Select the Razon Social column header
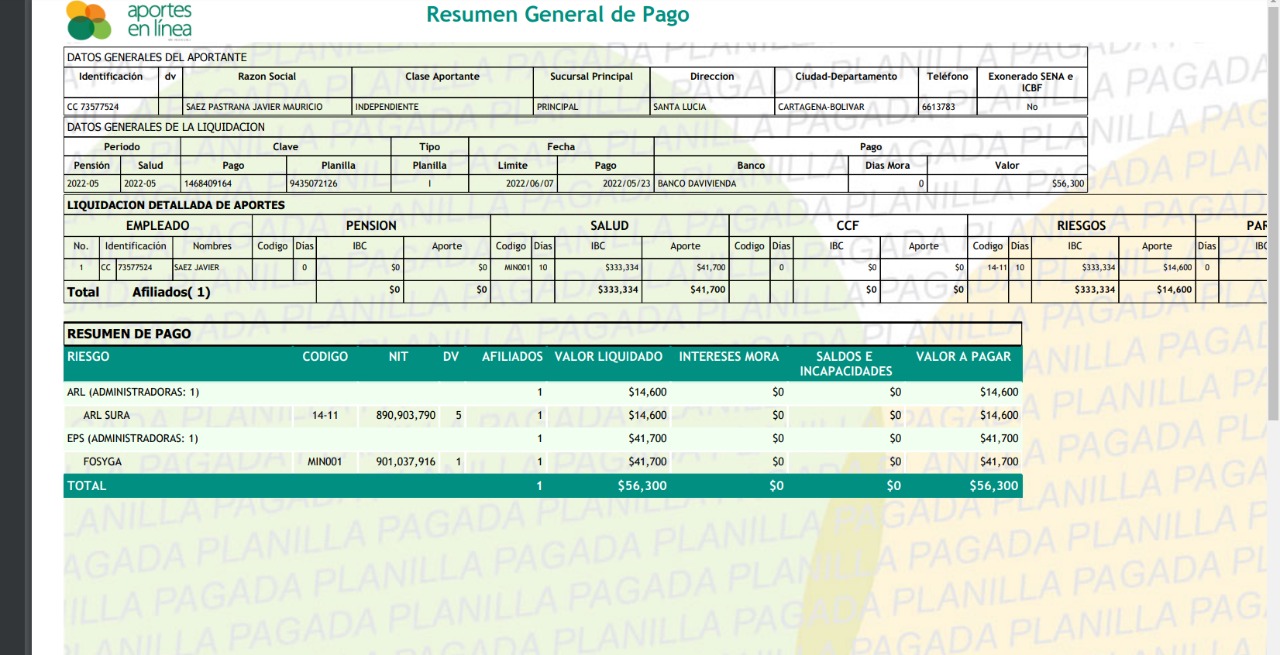The width and height of the screenshot is (1280, 655). [266, 76]
